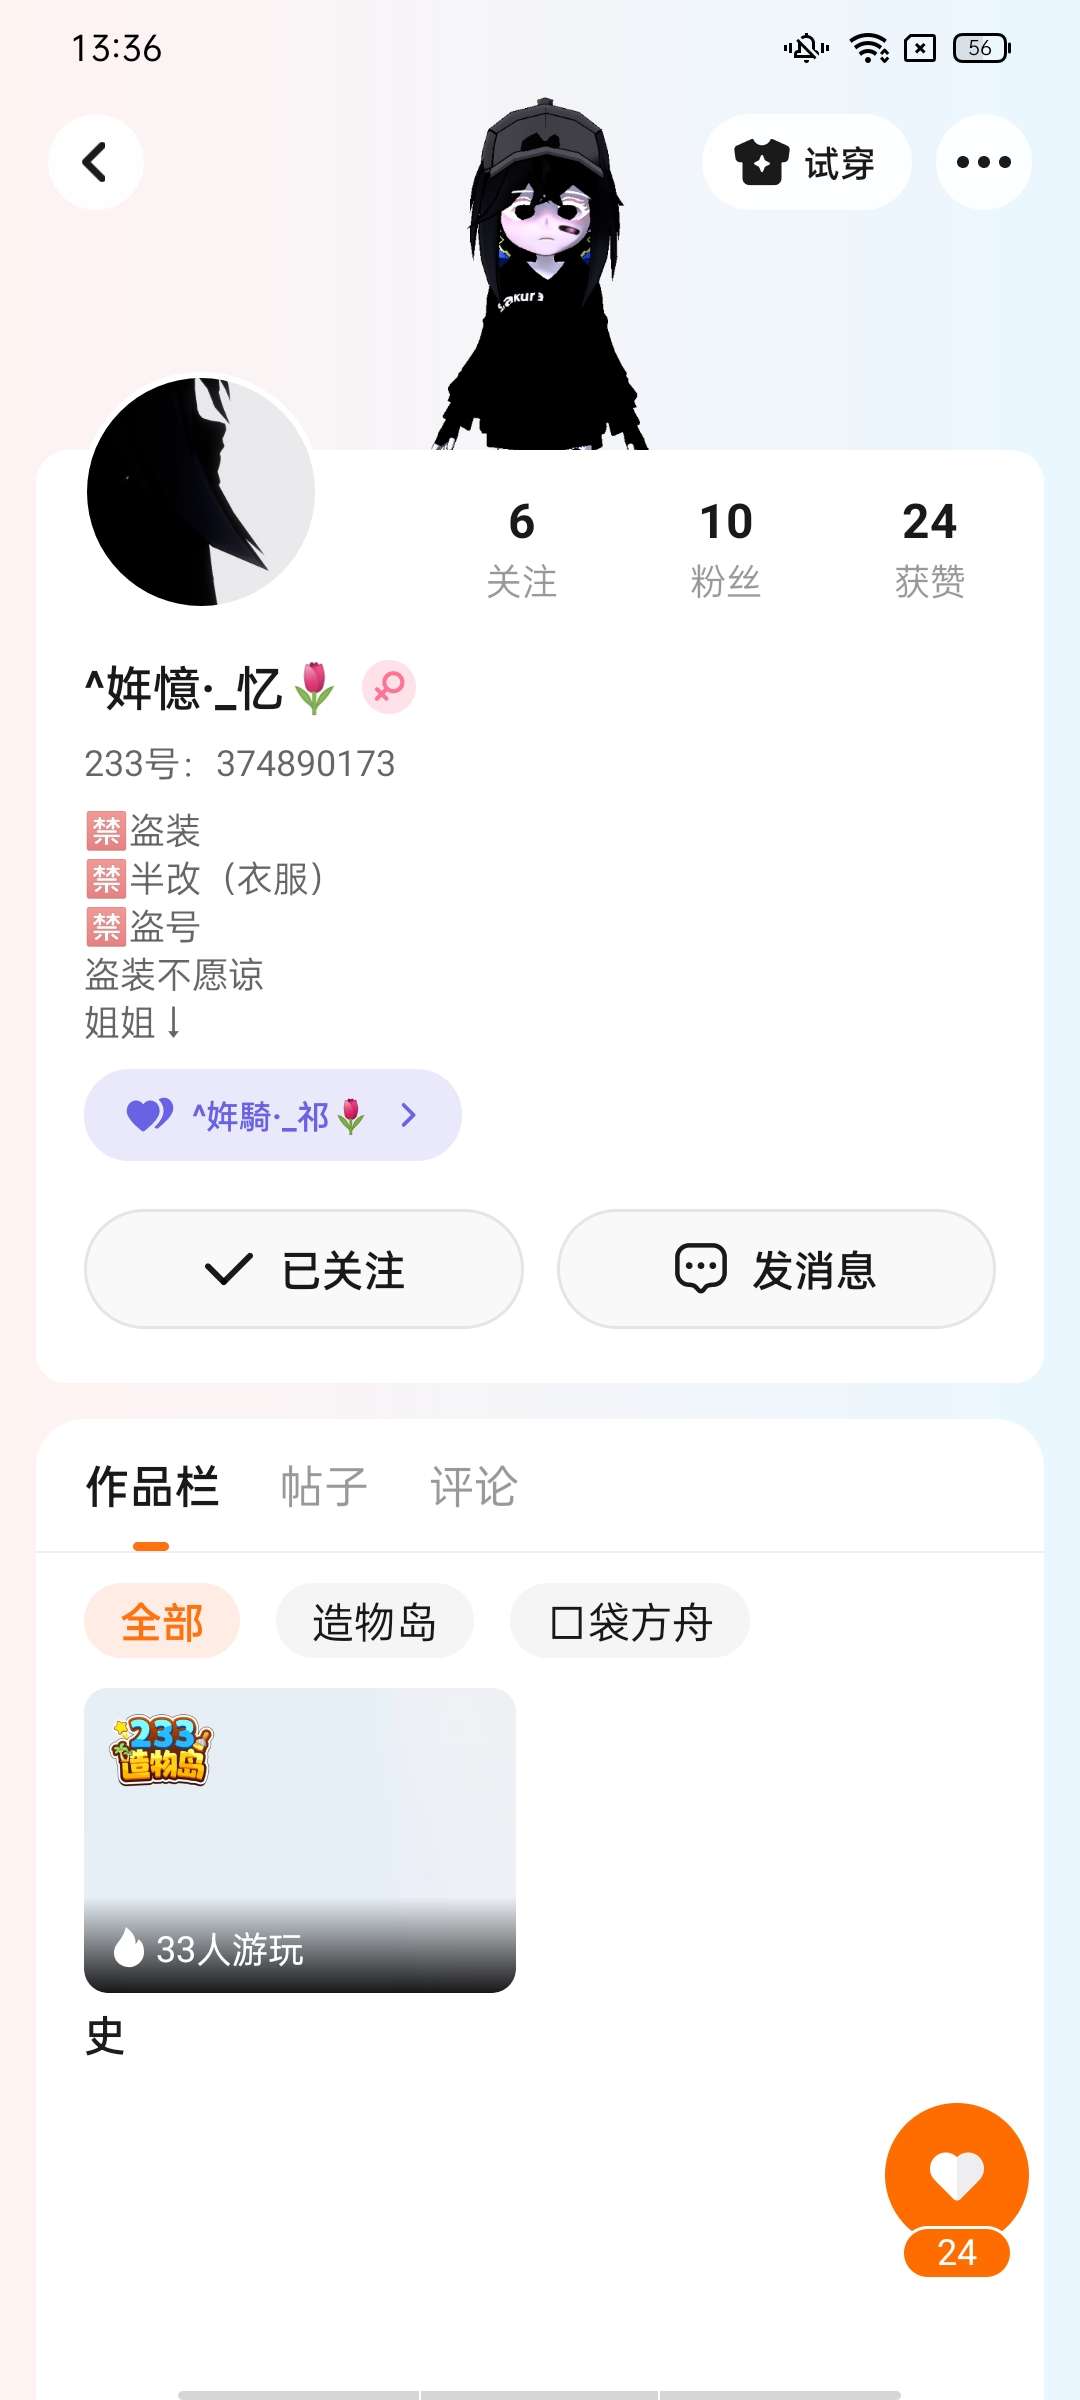
Task: Tap the back arrow button
Action: 95,162
